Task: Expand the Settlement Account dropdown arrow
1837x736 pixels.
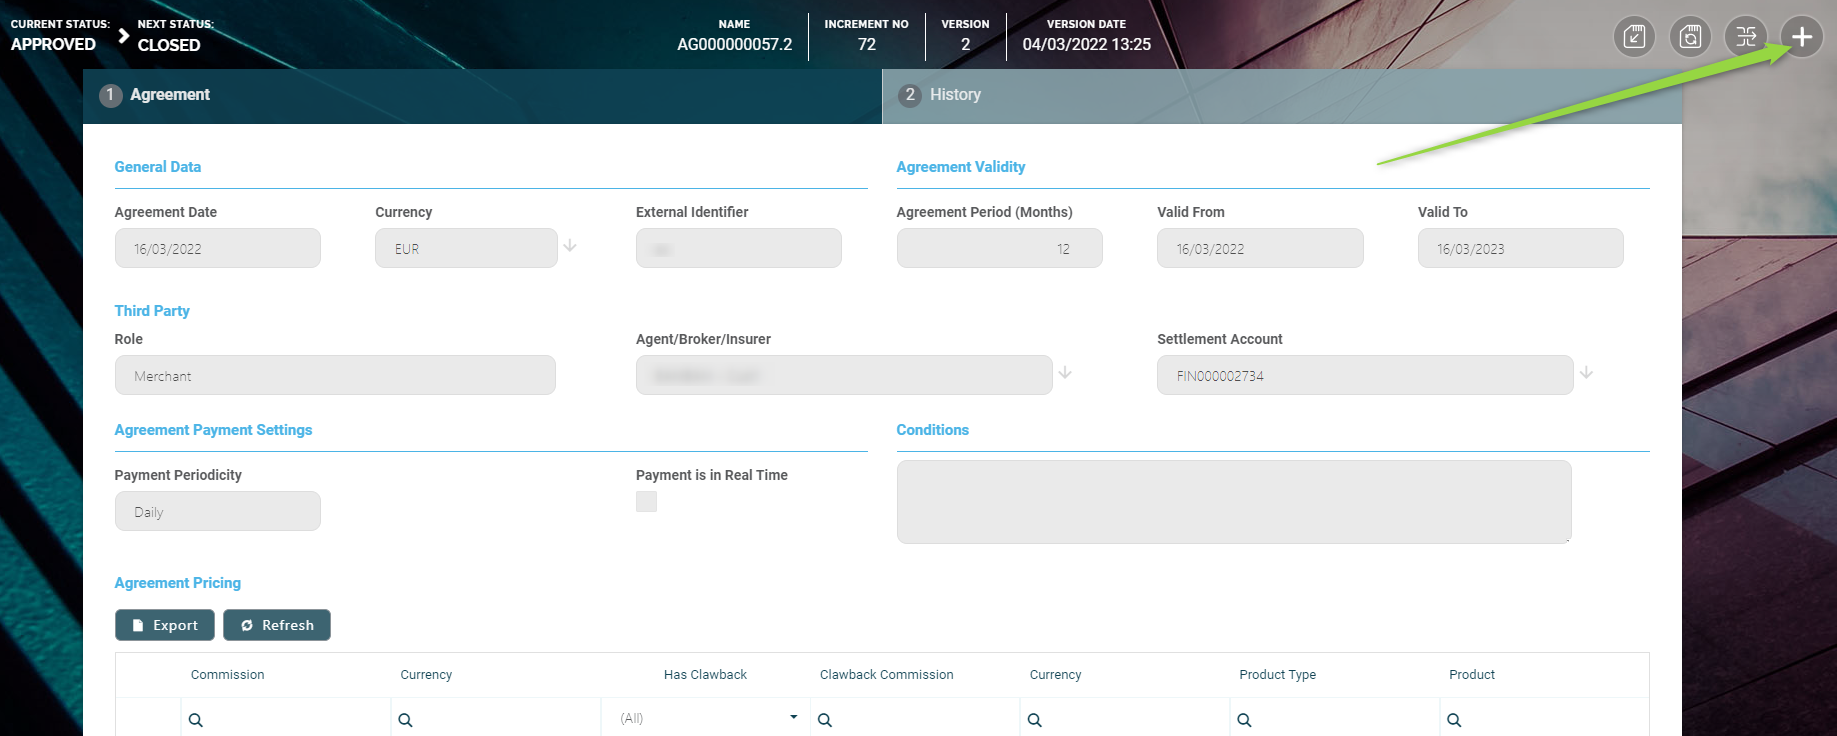Action: [1586, 373]
